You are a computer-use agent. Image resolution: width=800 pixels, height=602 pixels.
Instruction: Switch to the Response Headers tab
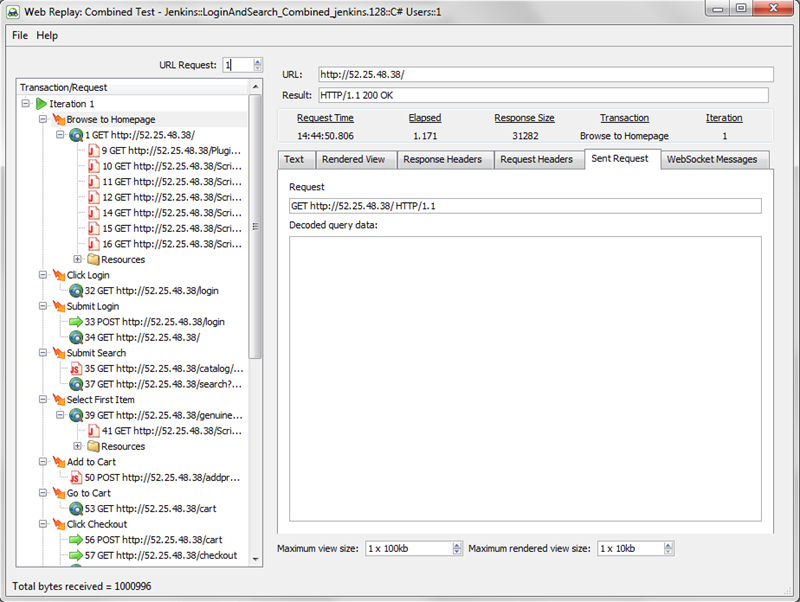(442, 159)
